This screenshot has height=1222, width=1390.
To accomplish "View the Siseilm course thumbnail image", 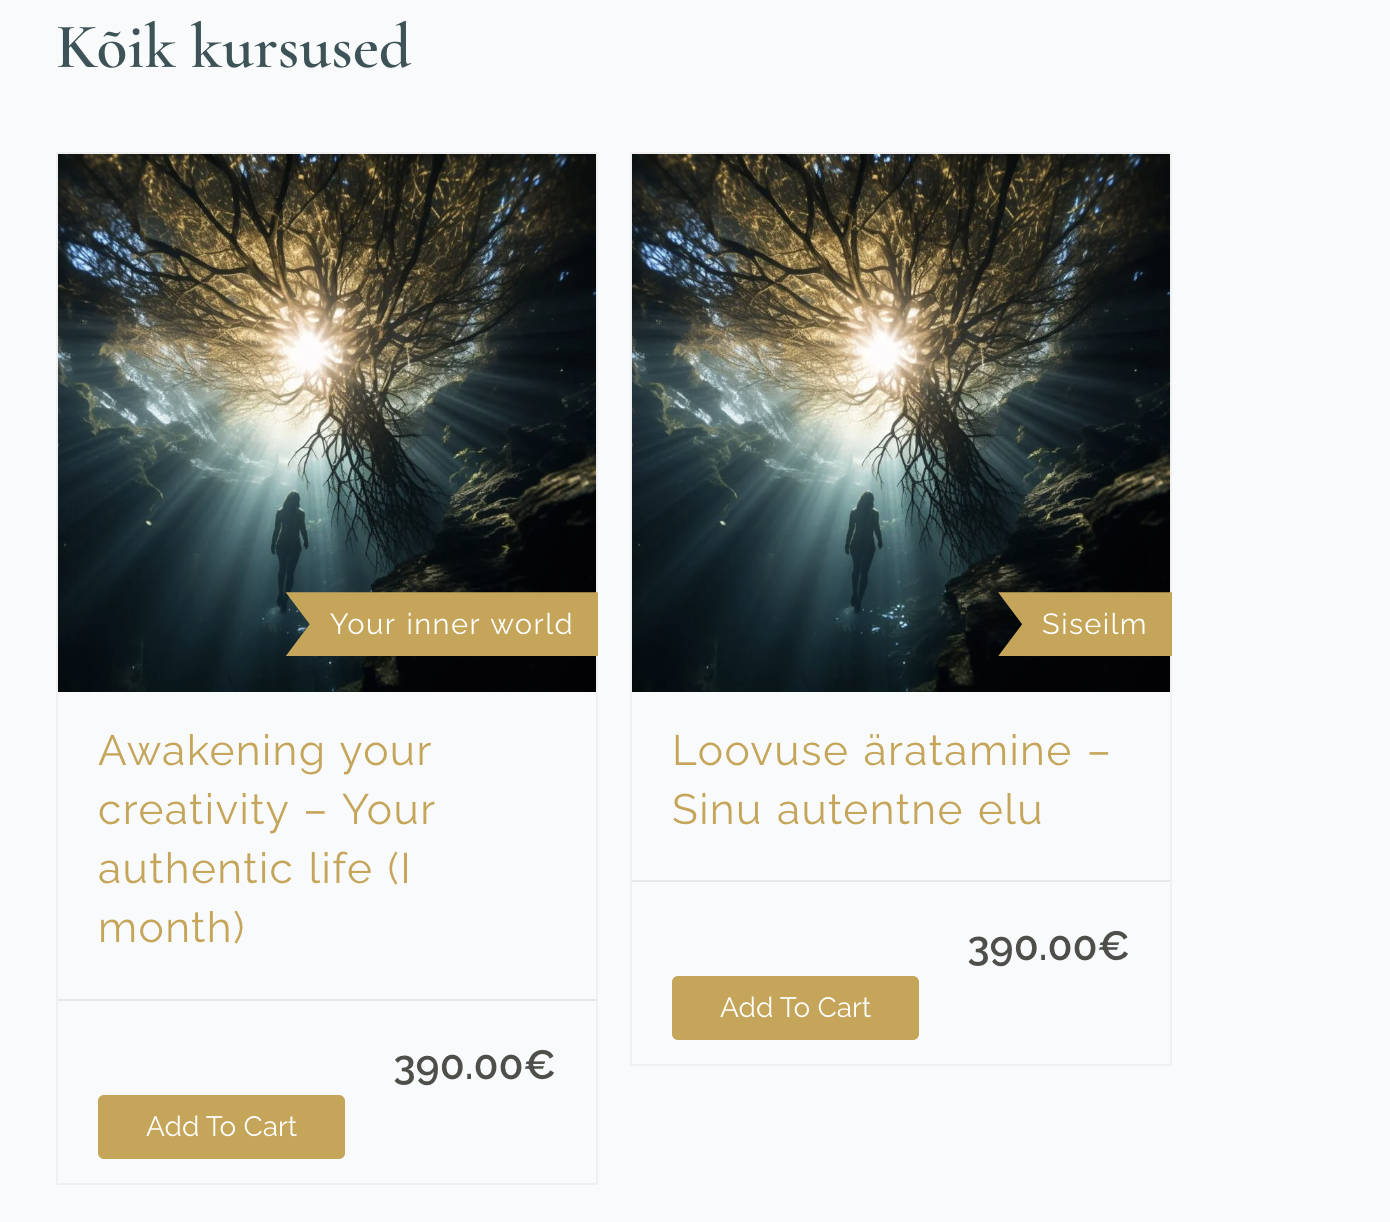I will tap(901, 423).
